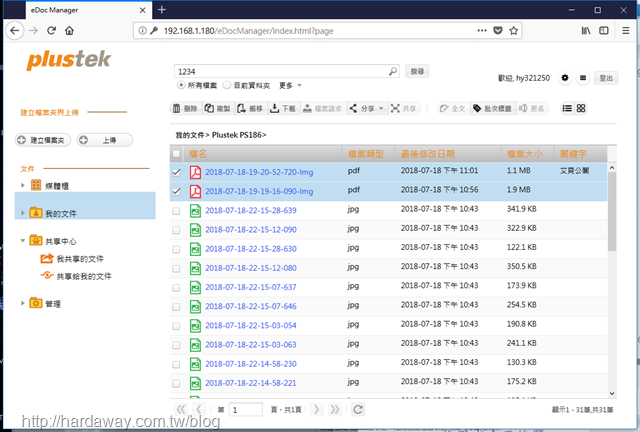
Task: Click the Sharing Center (共享中心) folder icon
Action: [36, 240]
